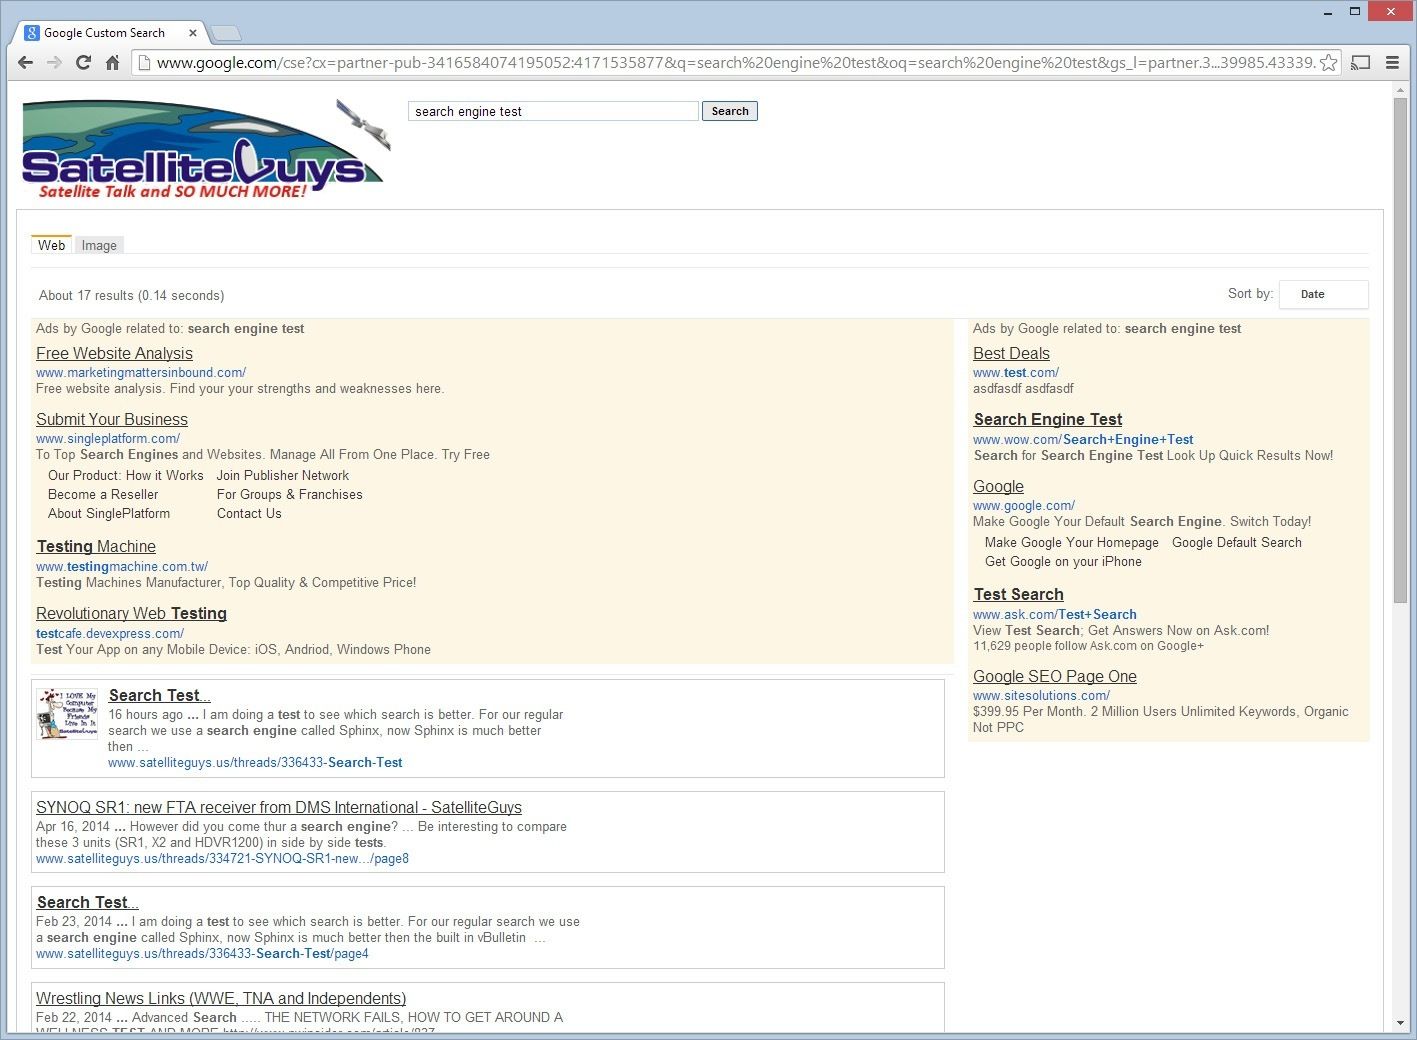Viewport: 1417px width, 1040px height.
Task: Open the For Groups & Franchises link
Action: [290, 495]
